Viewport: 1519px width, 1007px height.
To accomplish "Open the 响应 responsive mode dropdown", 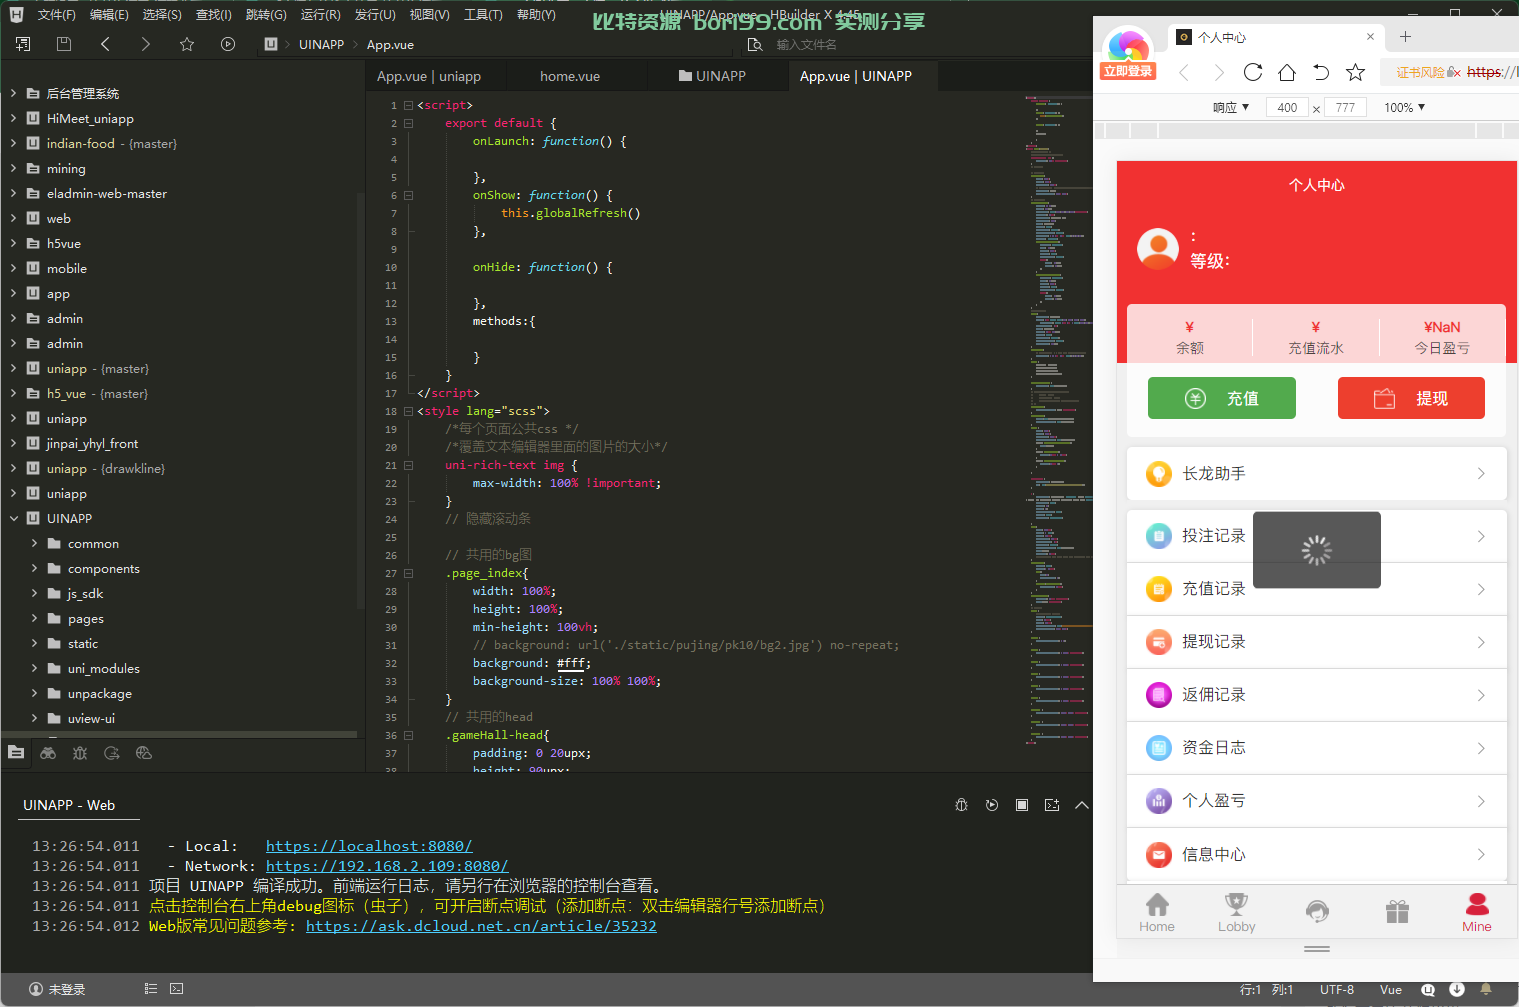I will pyautogui.click(x=1231, y=107).
